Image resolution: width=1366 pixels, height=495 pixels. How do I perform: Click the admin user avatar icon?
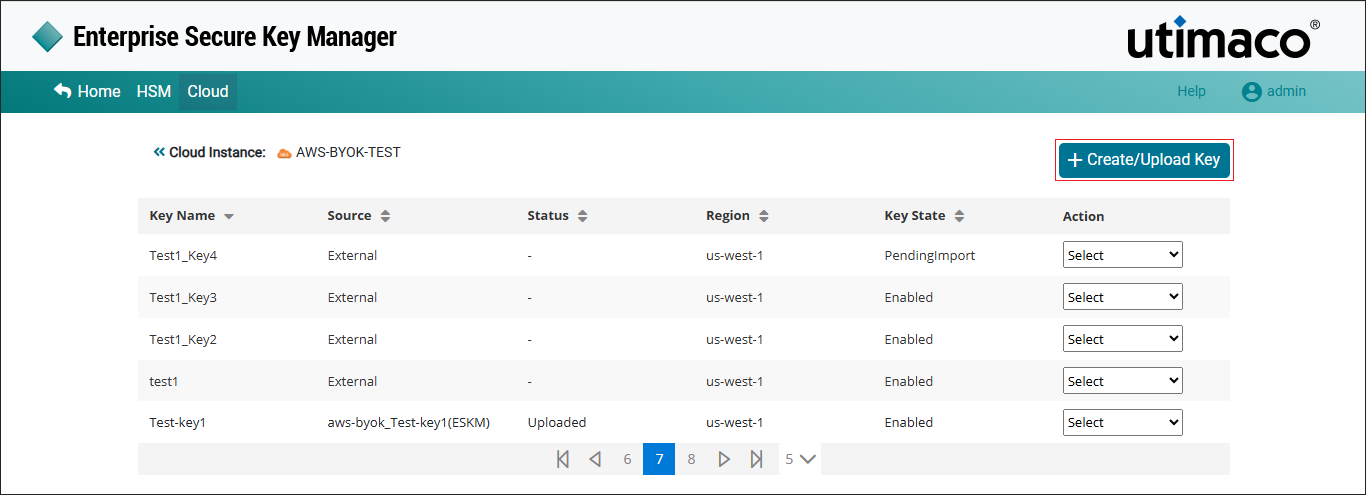pyautogui.click(x=1251, y=91)
